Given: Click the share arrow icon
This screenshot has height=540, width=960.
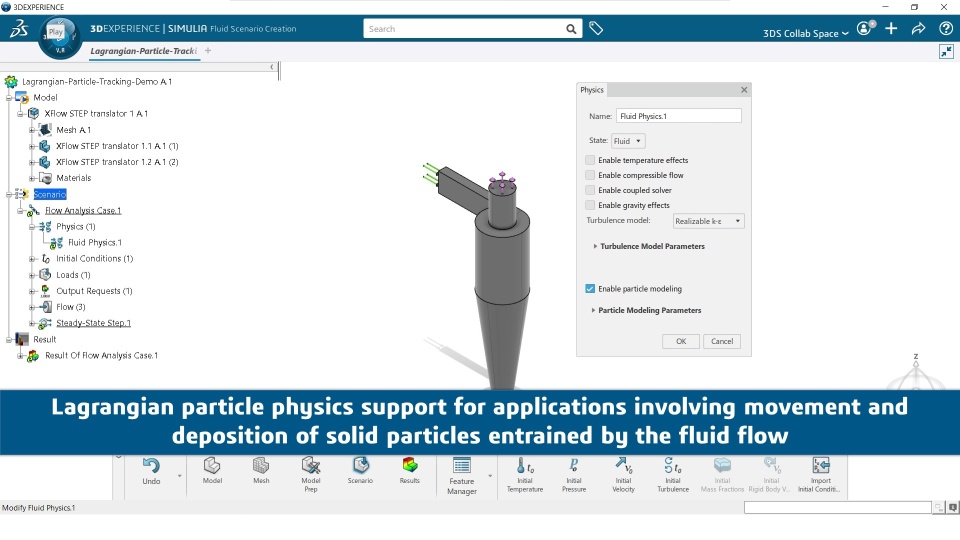Looking at the screenshot, I should click(x=918, y=28).
